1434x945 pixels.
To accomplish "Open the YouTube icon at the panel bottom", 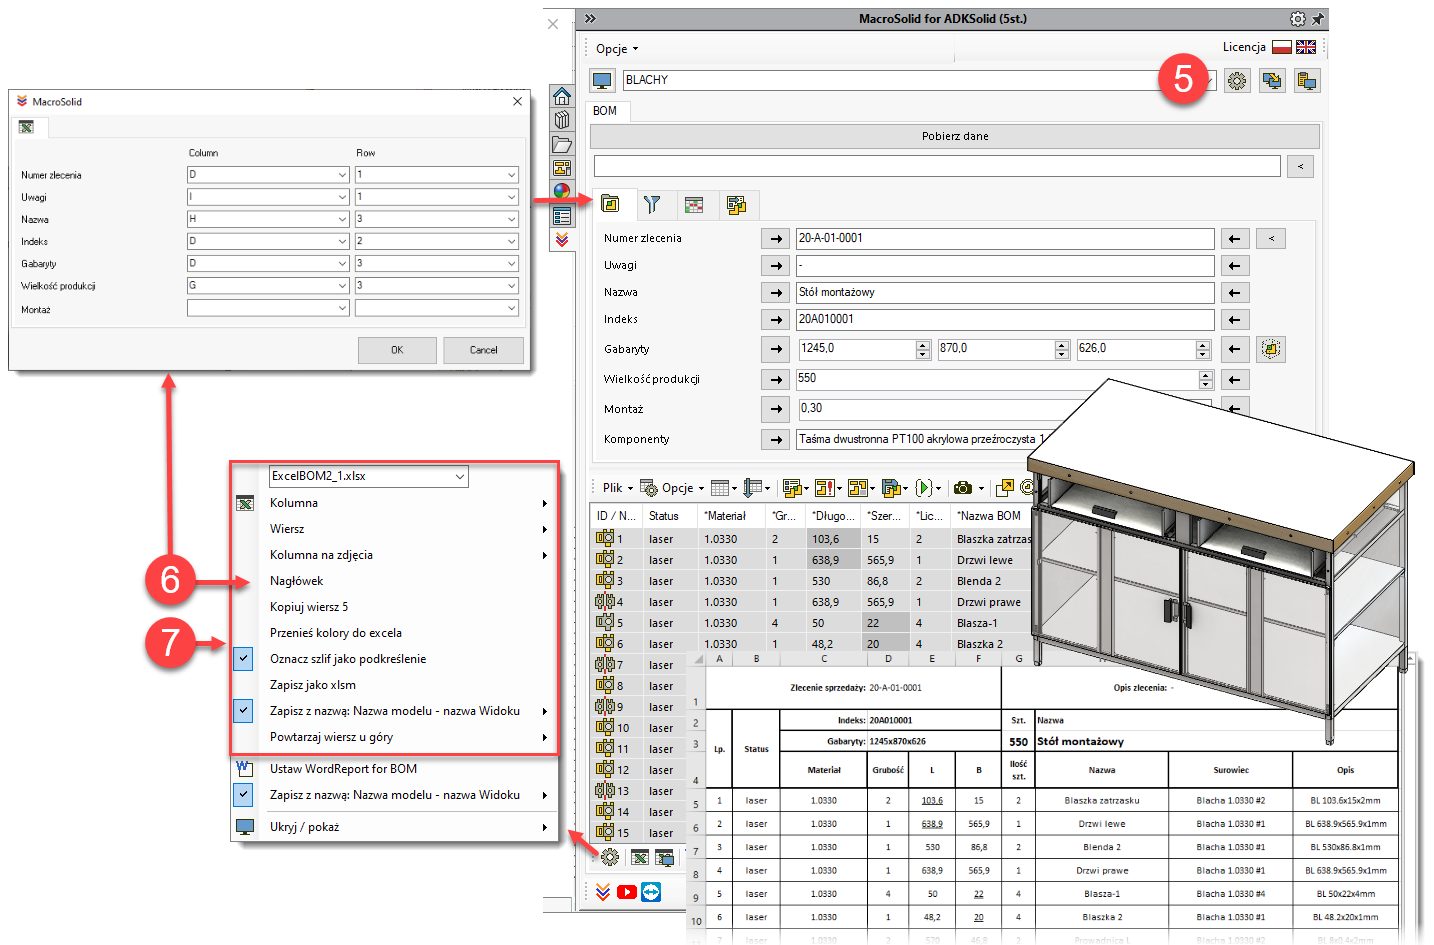I will click(x=627, y=892).
